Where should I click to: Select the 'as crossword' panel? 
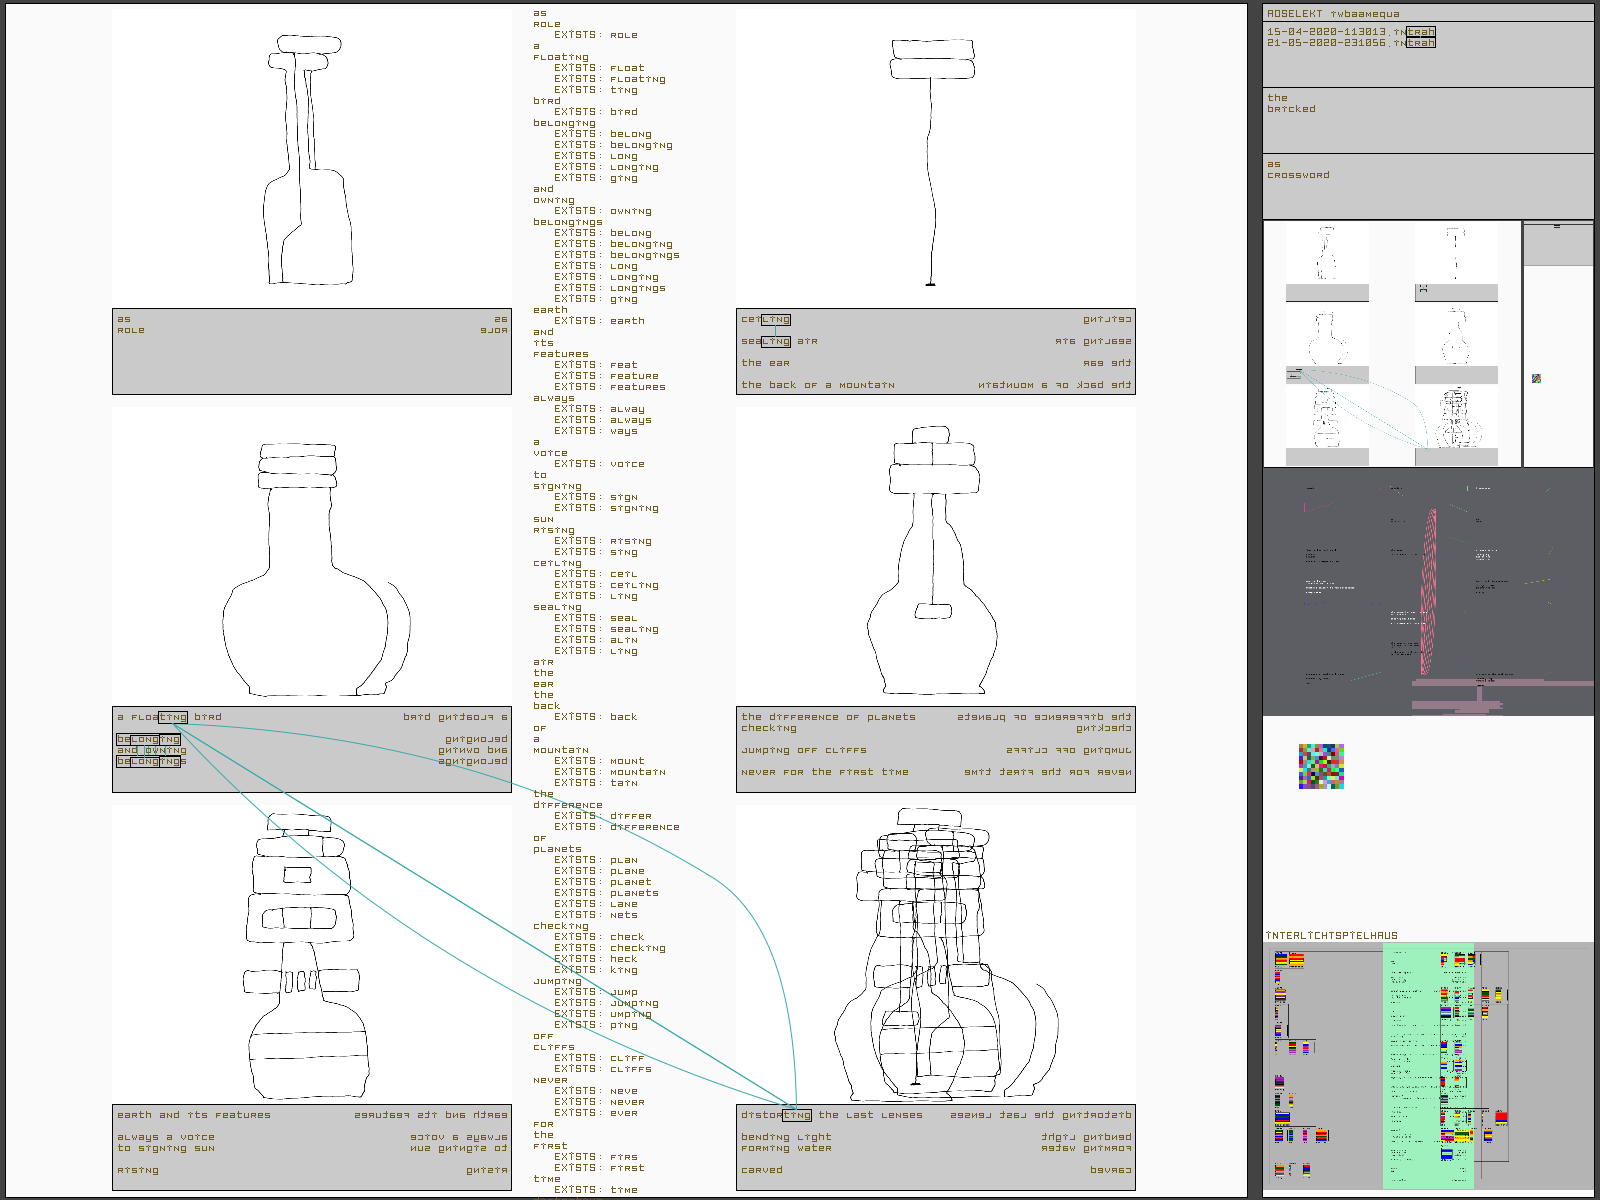click(1427, 185)
